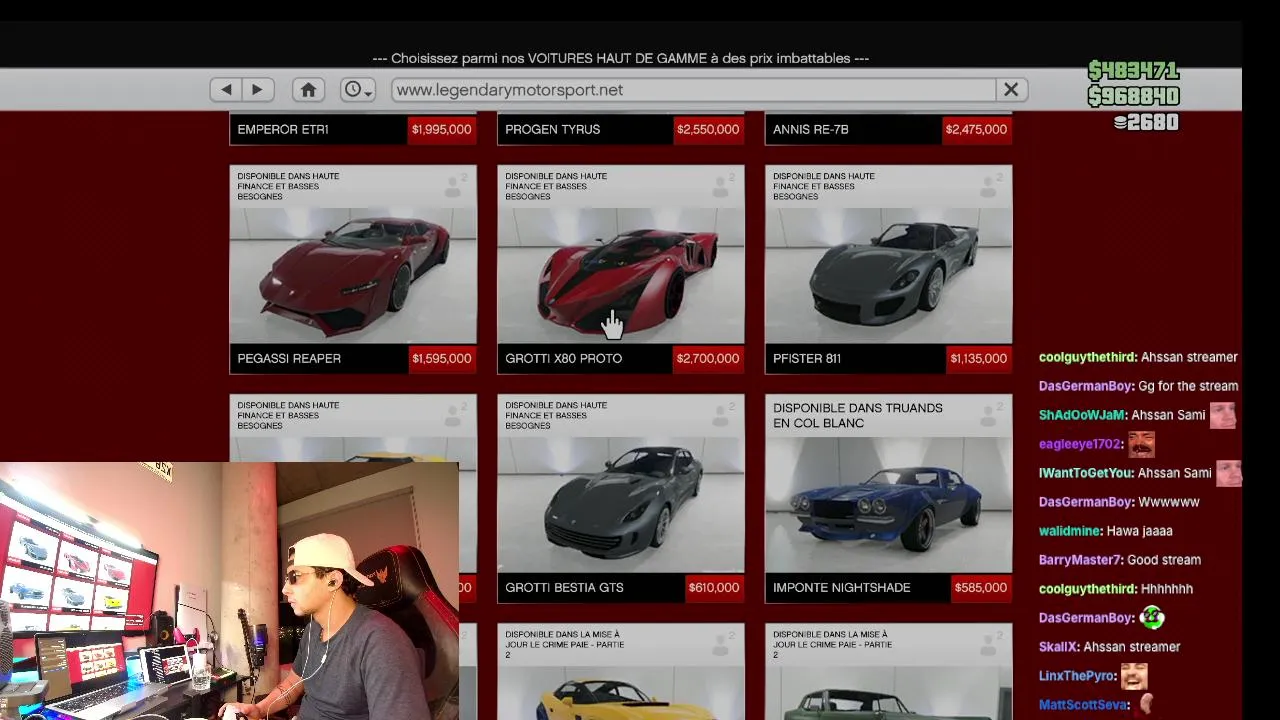1280x720 pixels.
Task: Click the Grotti Bestia GTS name label
Action: coord(564,587)
